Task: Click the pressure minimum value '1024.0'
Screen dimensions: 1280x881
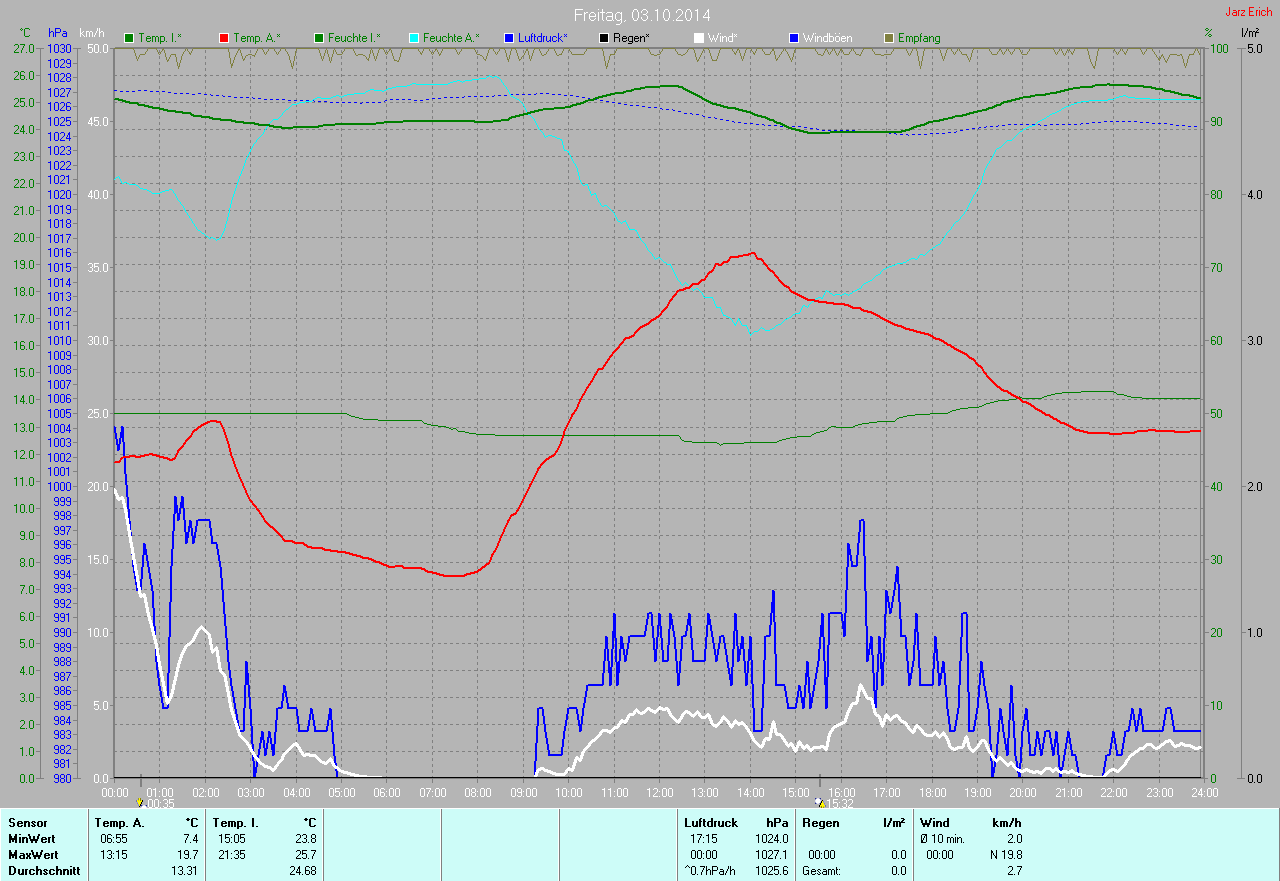Action: point(771,839)
